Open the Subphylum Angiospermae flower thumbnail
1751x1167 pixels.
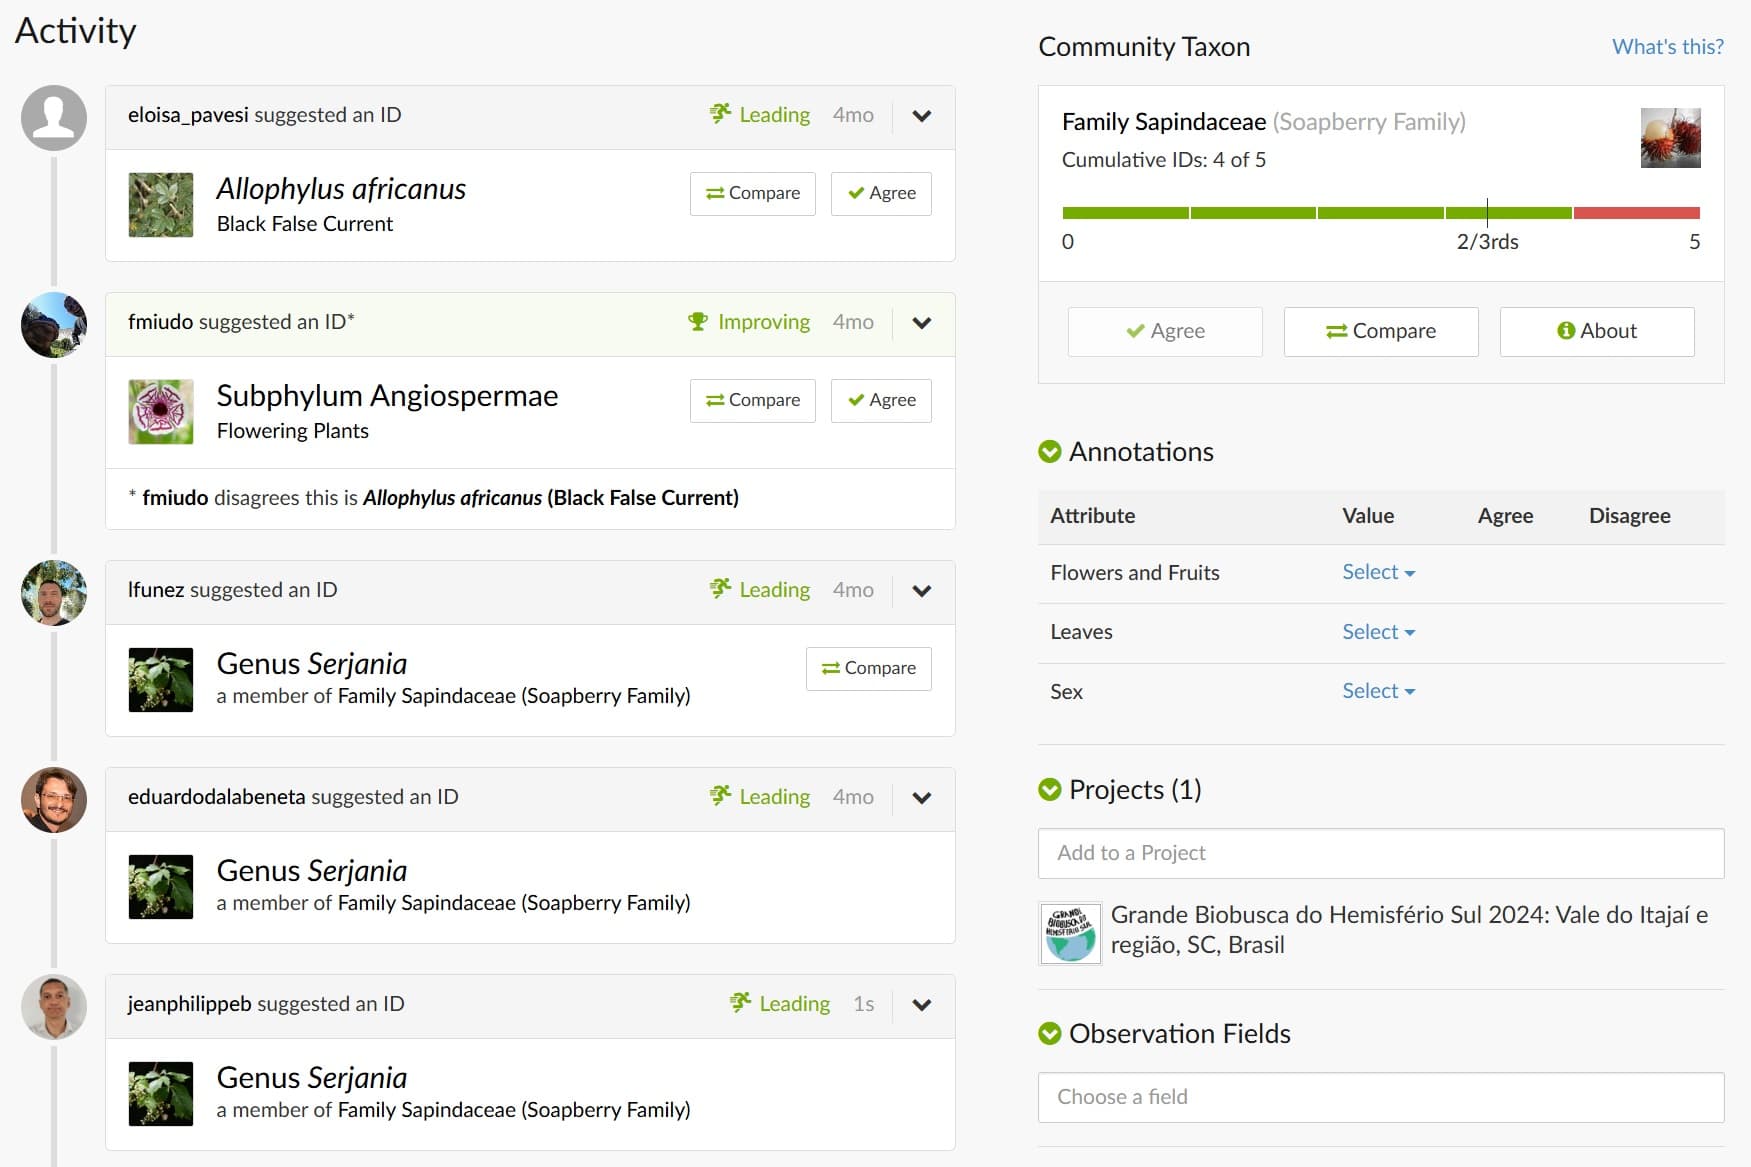(x=161, y=412)
